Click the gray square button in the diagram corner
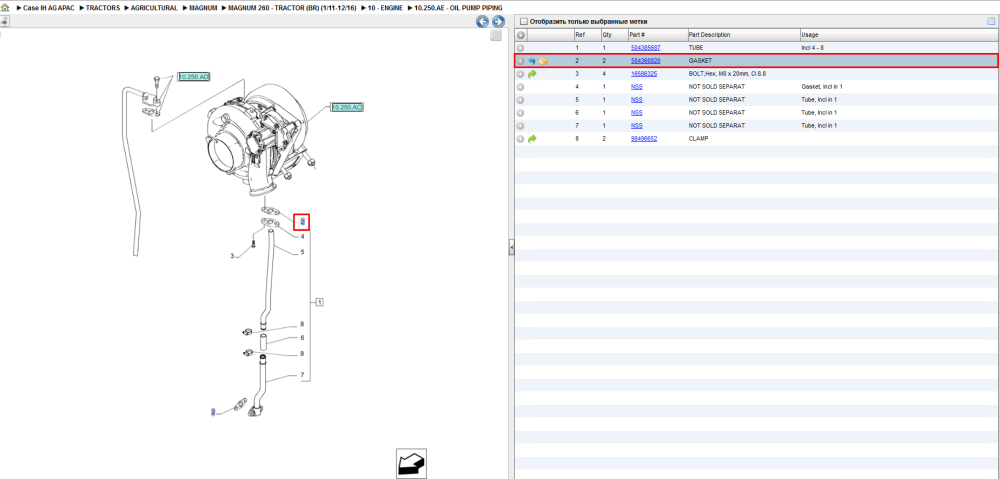1000x479 pixels. click(x=496, y=36)
